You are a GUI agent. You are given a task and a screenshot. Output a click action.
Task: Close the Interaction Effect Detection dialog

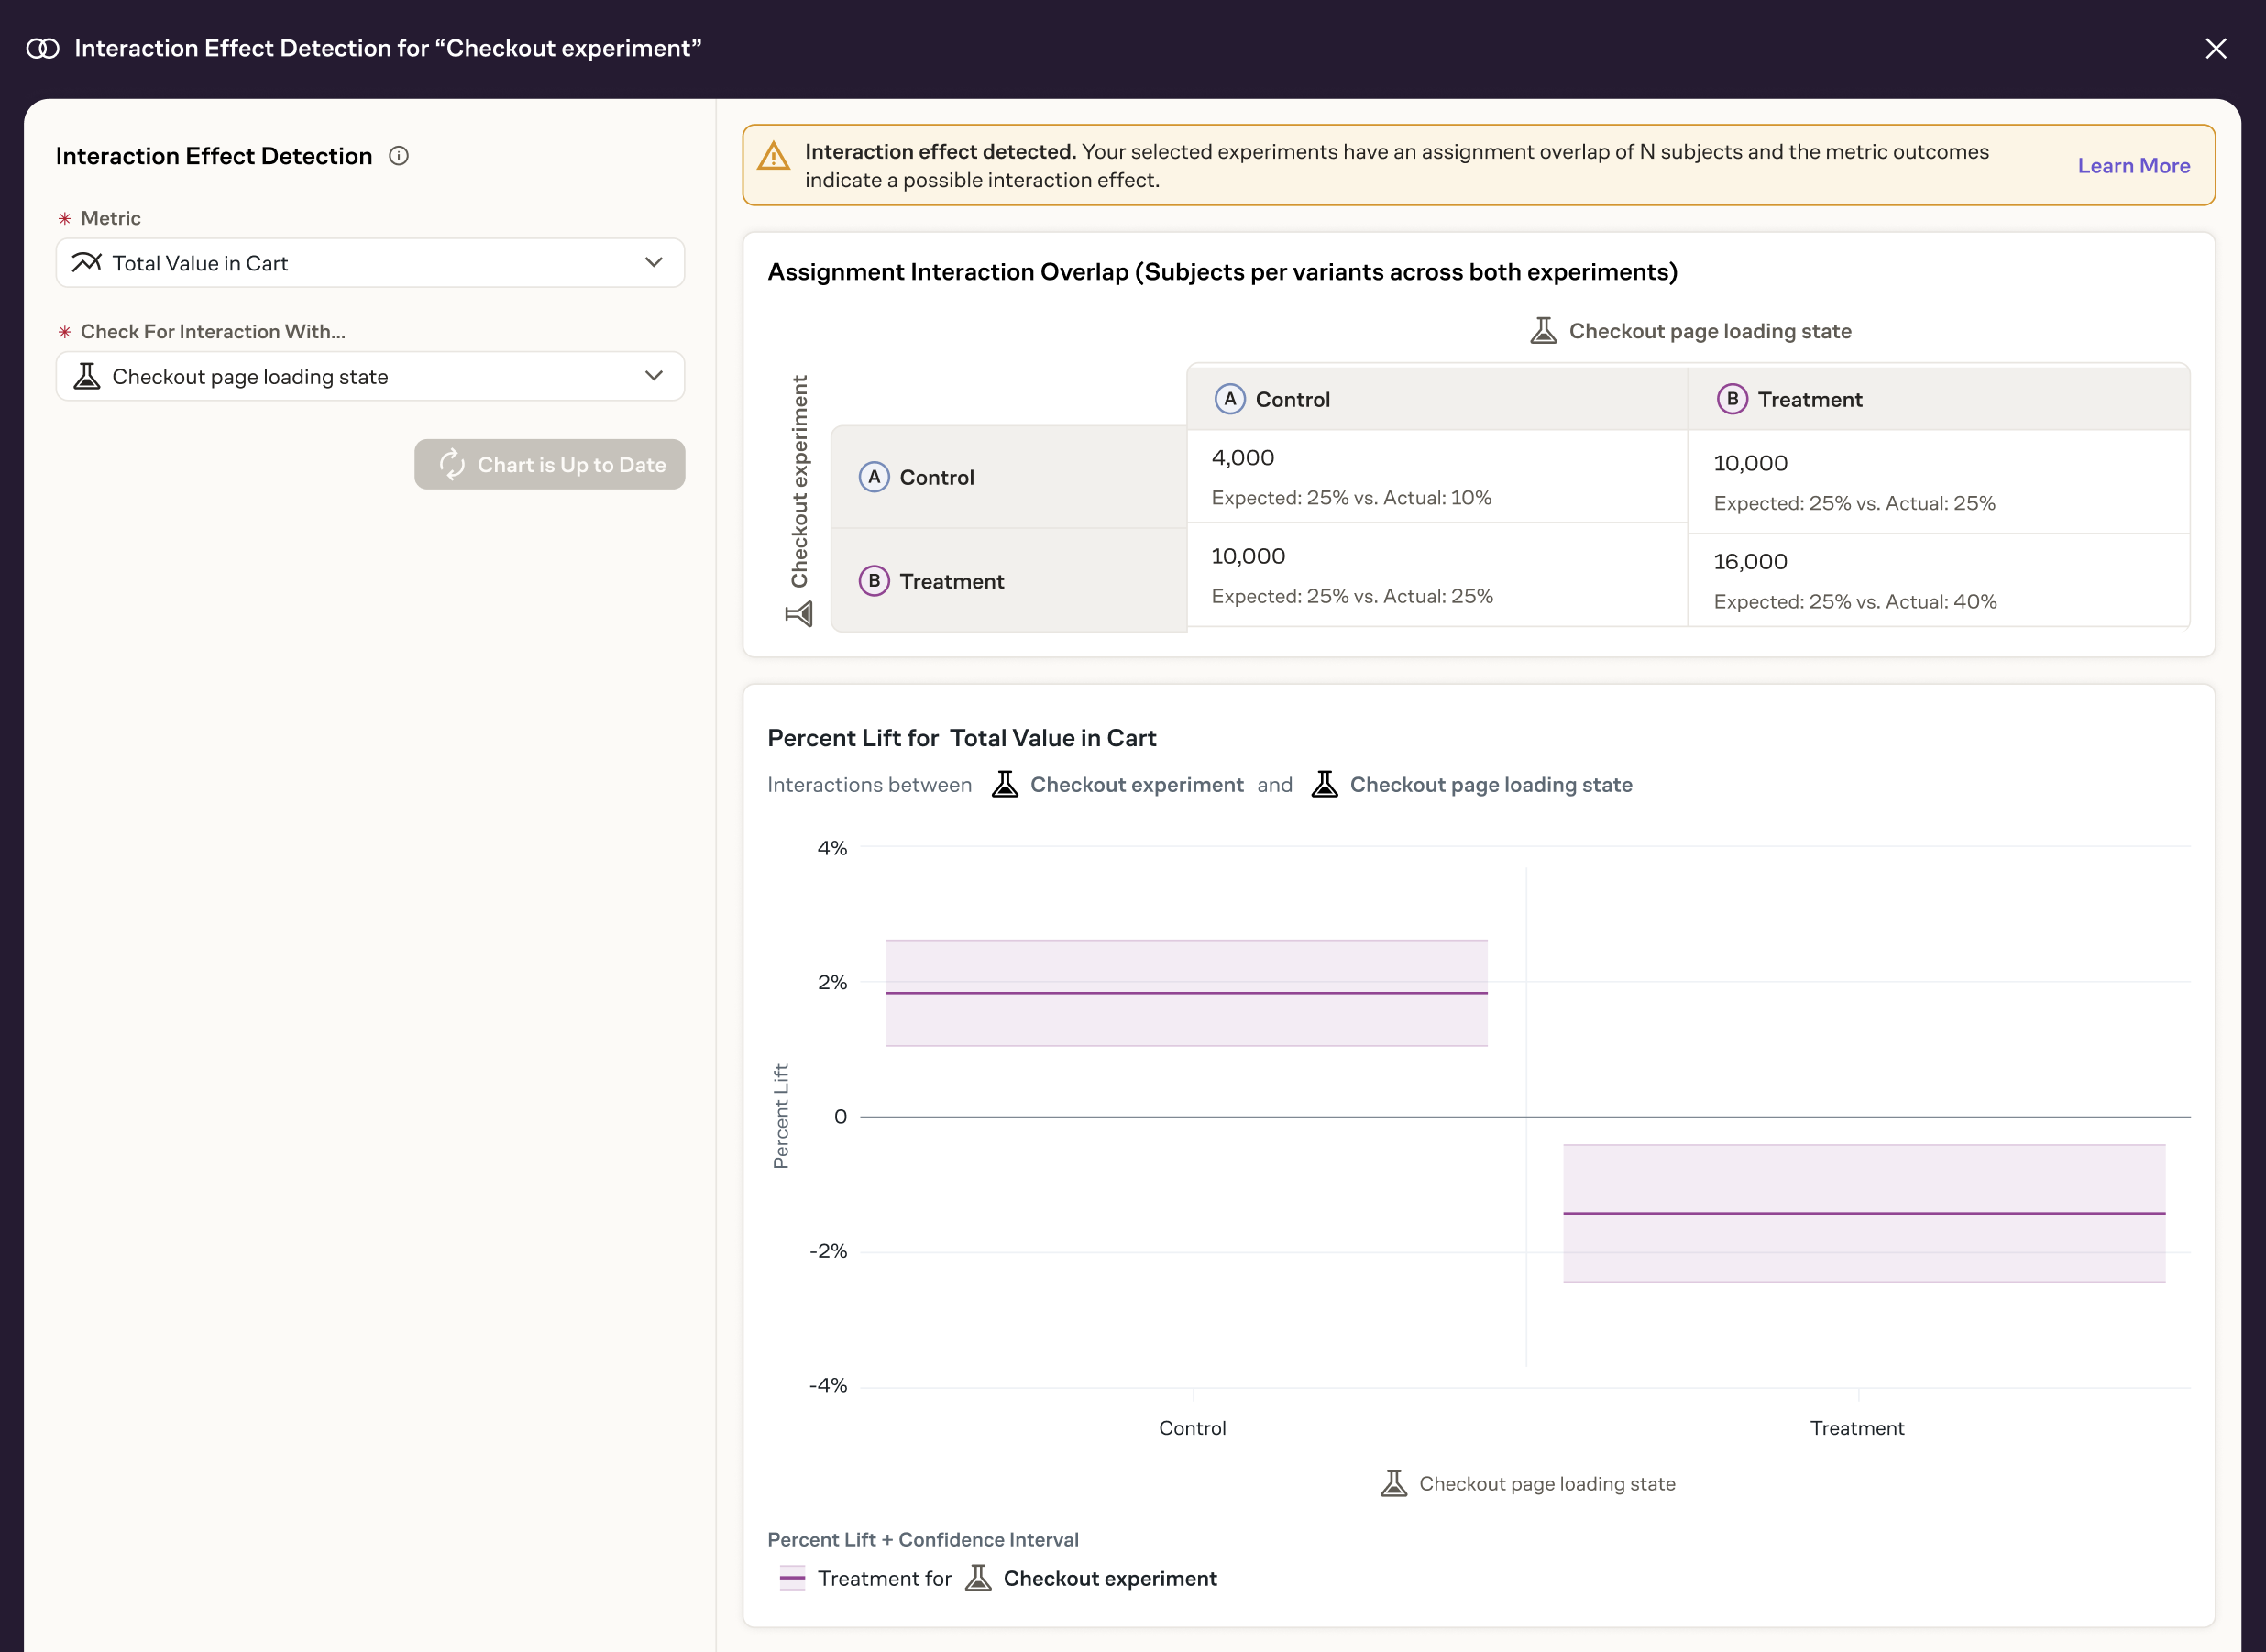coord(2215,48)
